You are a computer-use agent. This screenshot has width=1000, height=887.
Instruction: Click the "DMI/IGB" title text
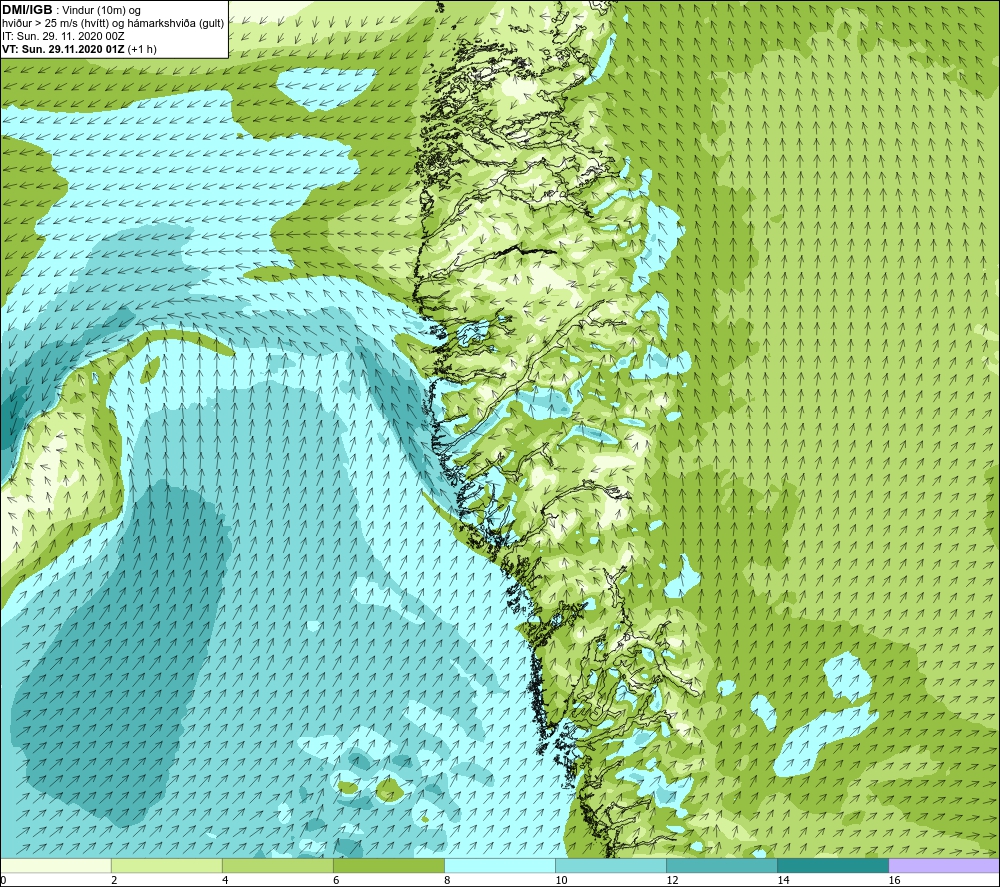point(27,10)
